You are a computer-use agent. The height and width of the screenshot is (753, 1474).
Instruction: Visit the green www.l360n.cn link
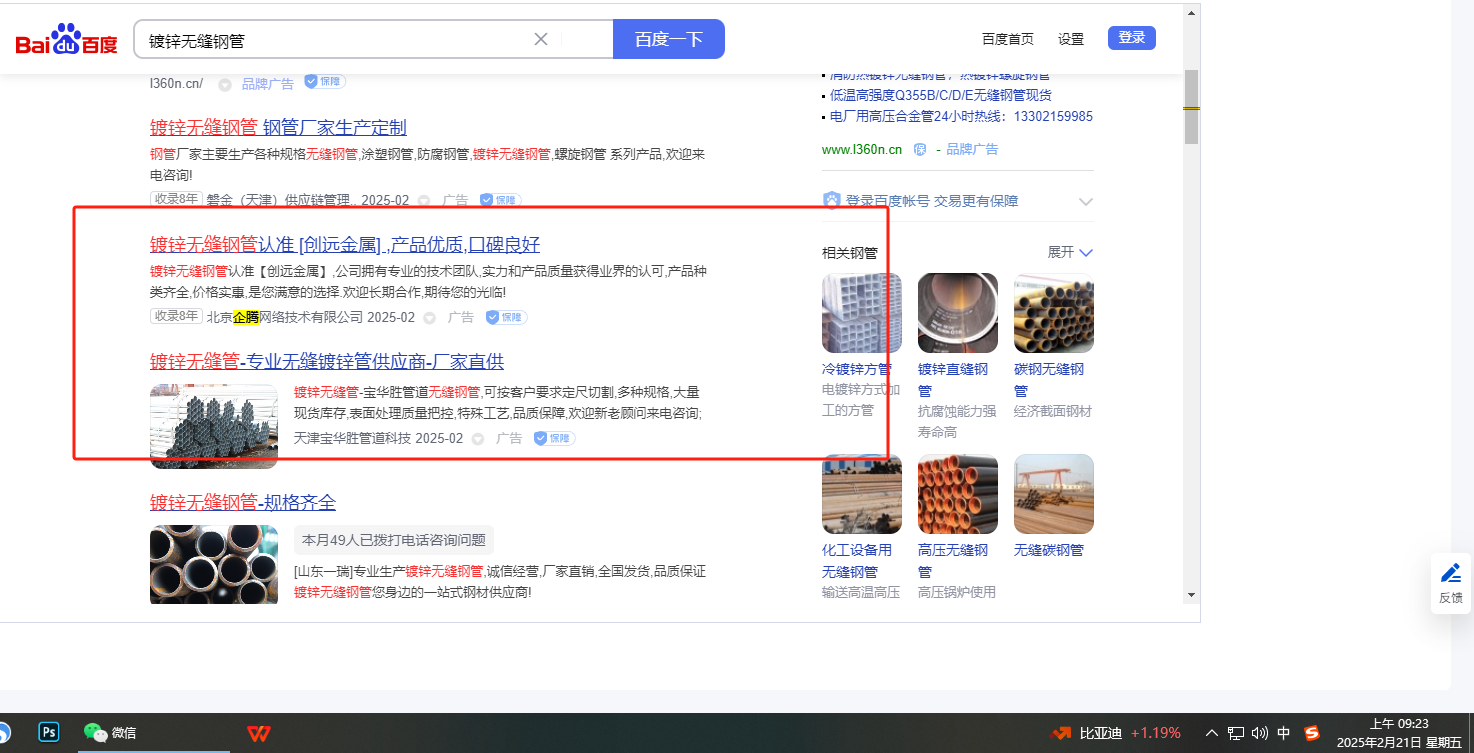click(x=862, y=149)
